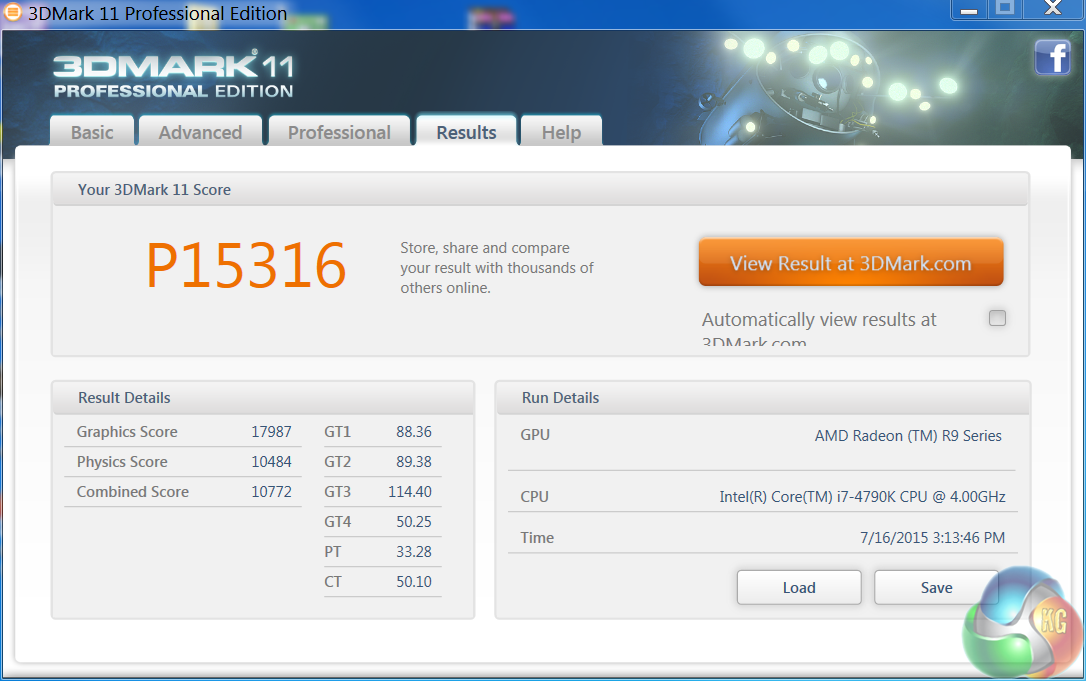The width and height of the screenshot is (1086, 681).
Task: Switch to the Basic tab
Action: coord(92,132)
